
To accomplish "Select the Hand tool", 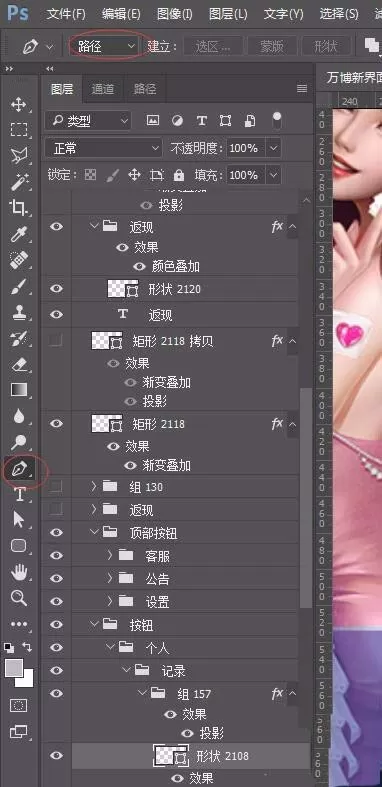I will tap(19, 572).
